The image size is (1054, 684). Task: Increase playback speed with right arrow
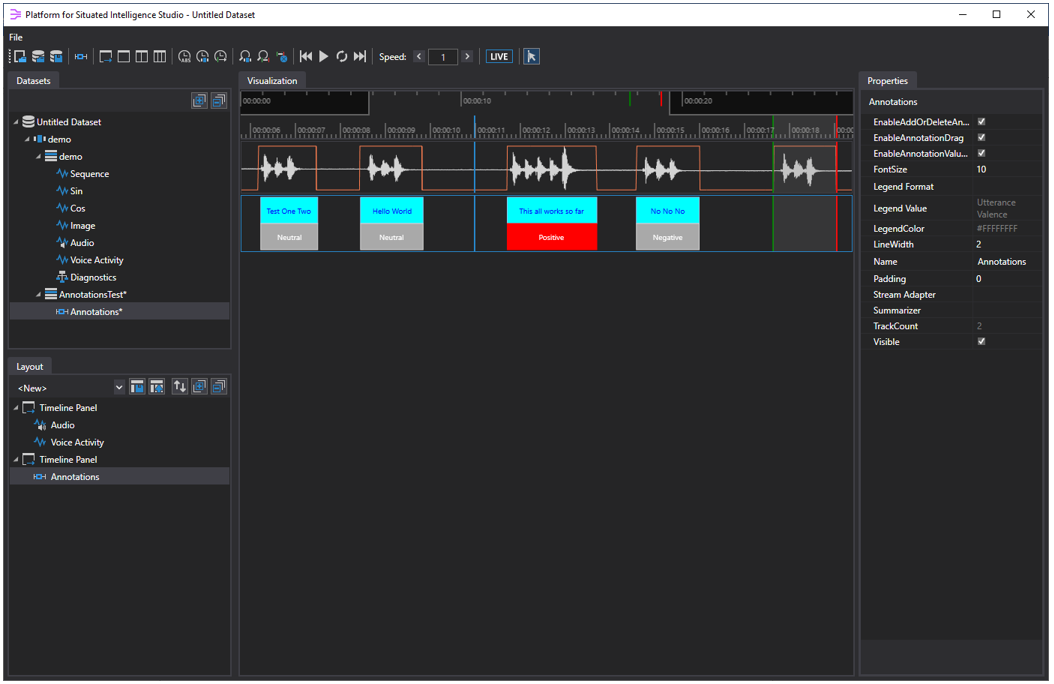coord(467,57)
